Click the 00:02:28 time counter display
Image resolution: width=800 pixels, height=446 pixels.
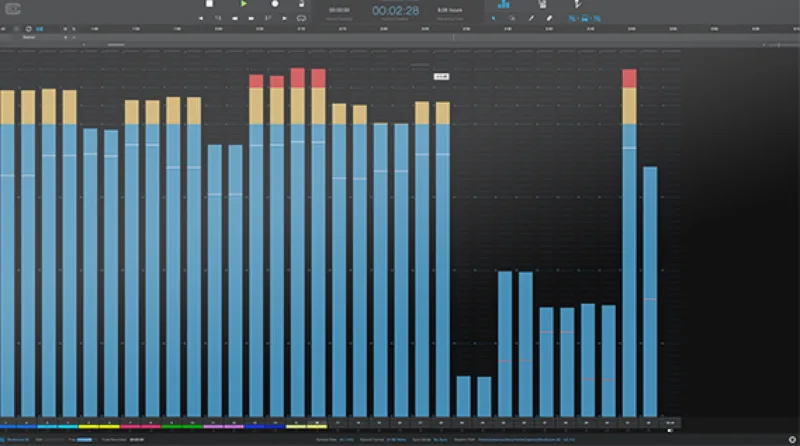click(x=395, y=11)
